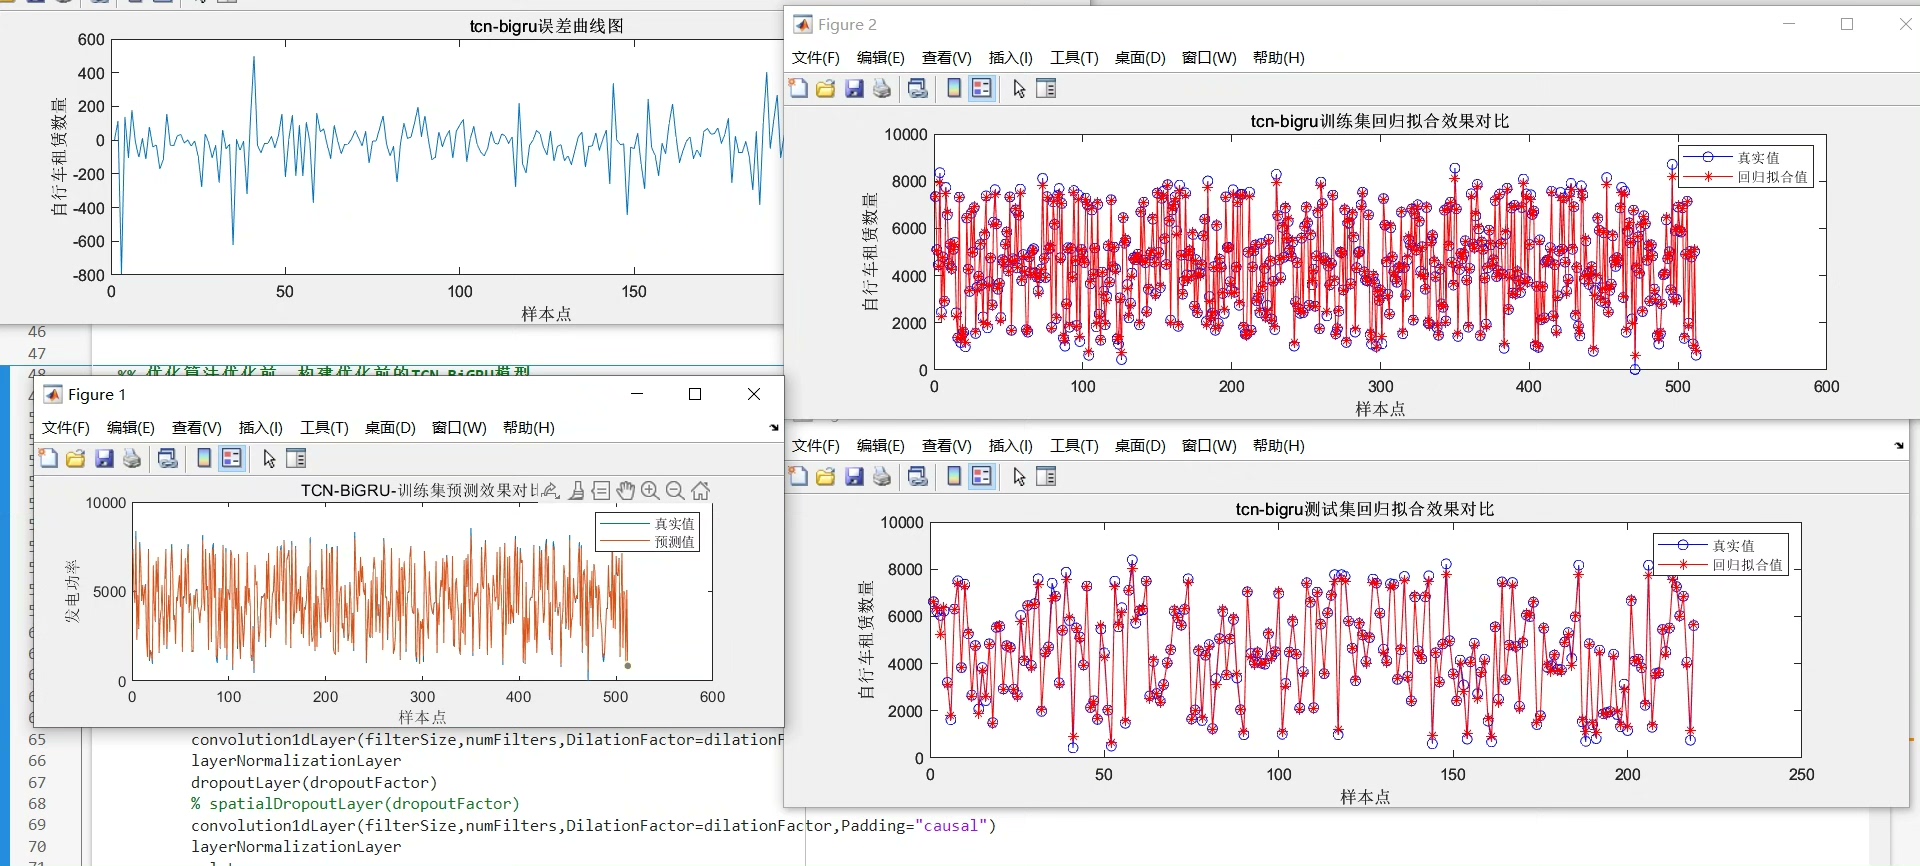Open 文件(F) menu in Figure 2

[816, 57]
